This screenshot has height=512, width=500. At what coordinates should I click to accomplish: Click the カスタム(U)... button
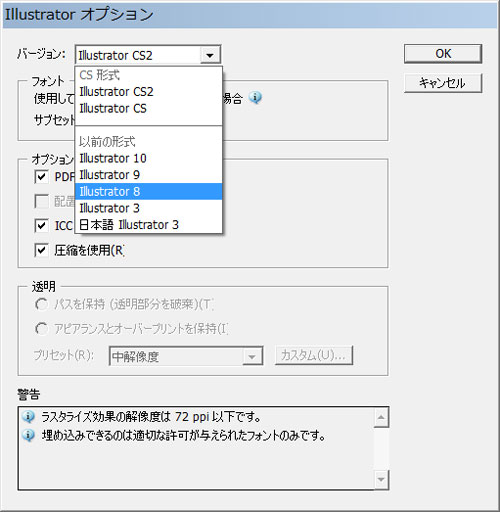pos(314,355)
